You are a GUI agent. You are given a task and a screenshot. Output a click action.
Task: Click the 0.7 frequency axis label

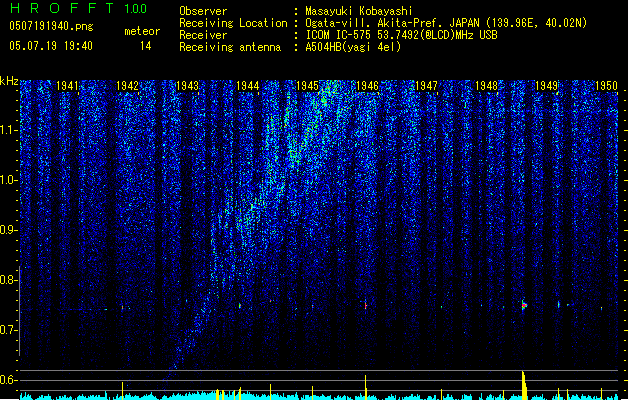8,330
